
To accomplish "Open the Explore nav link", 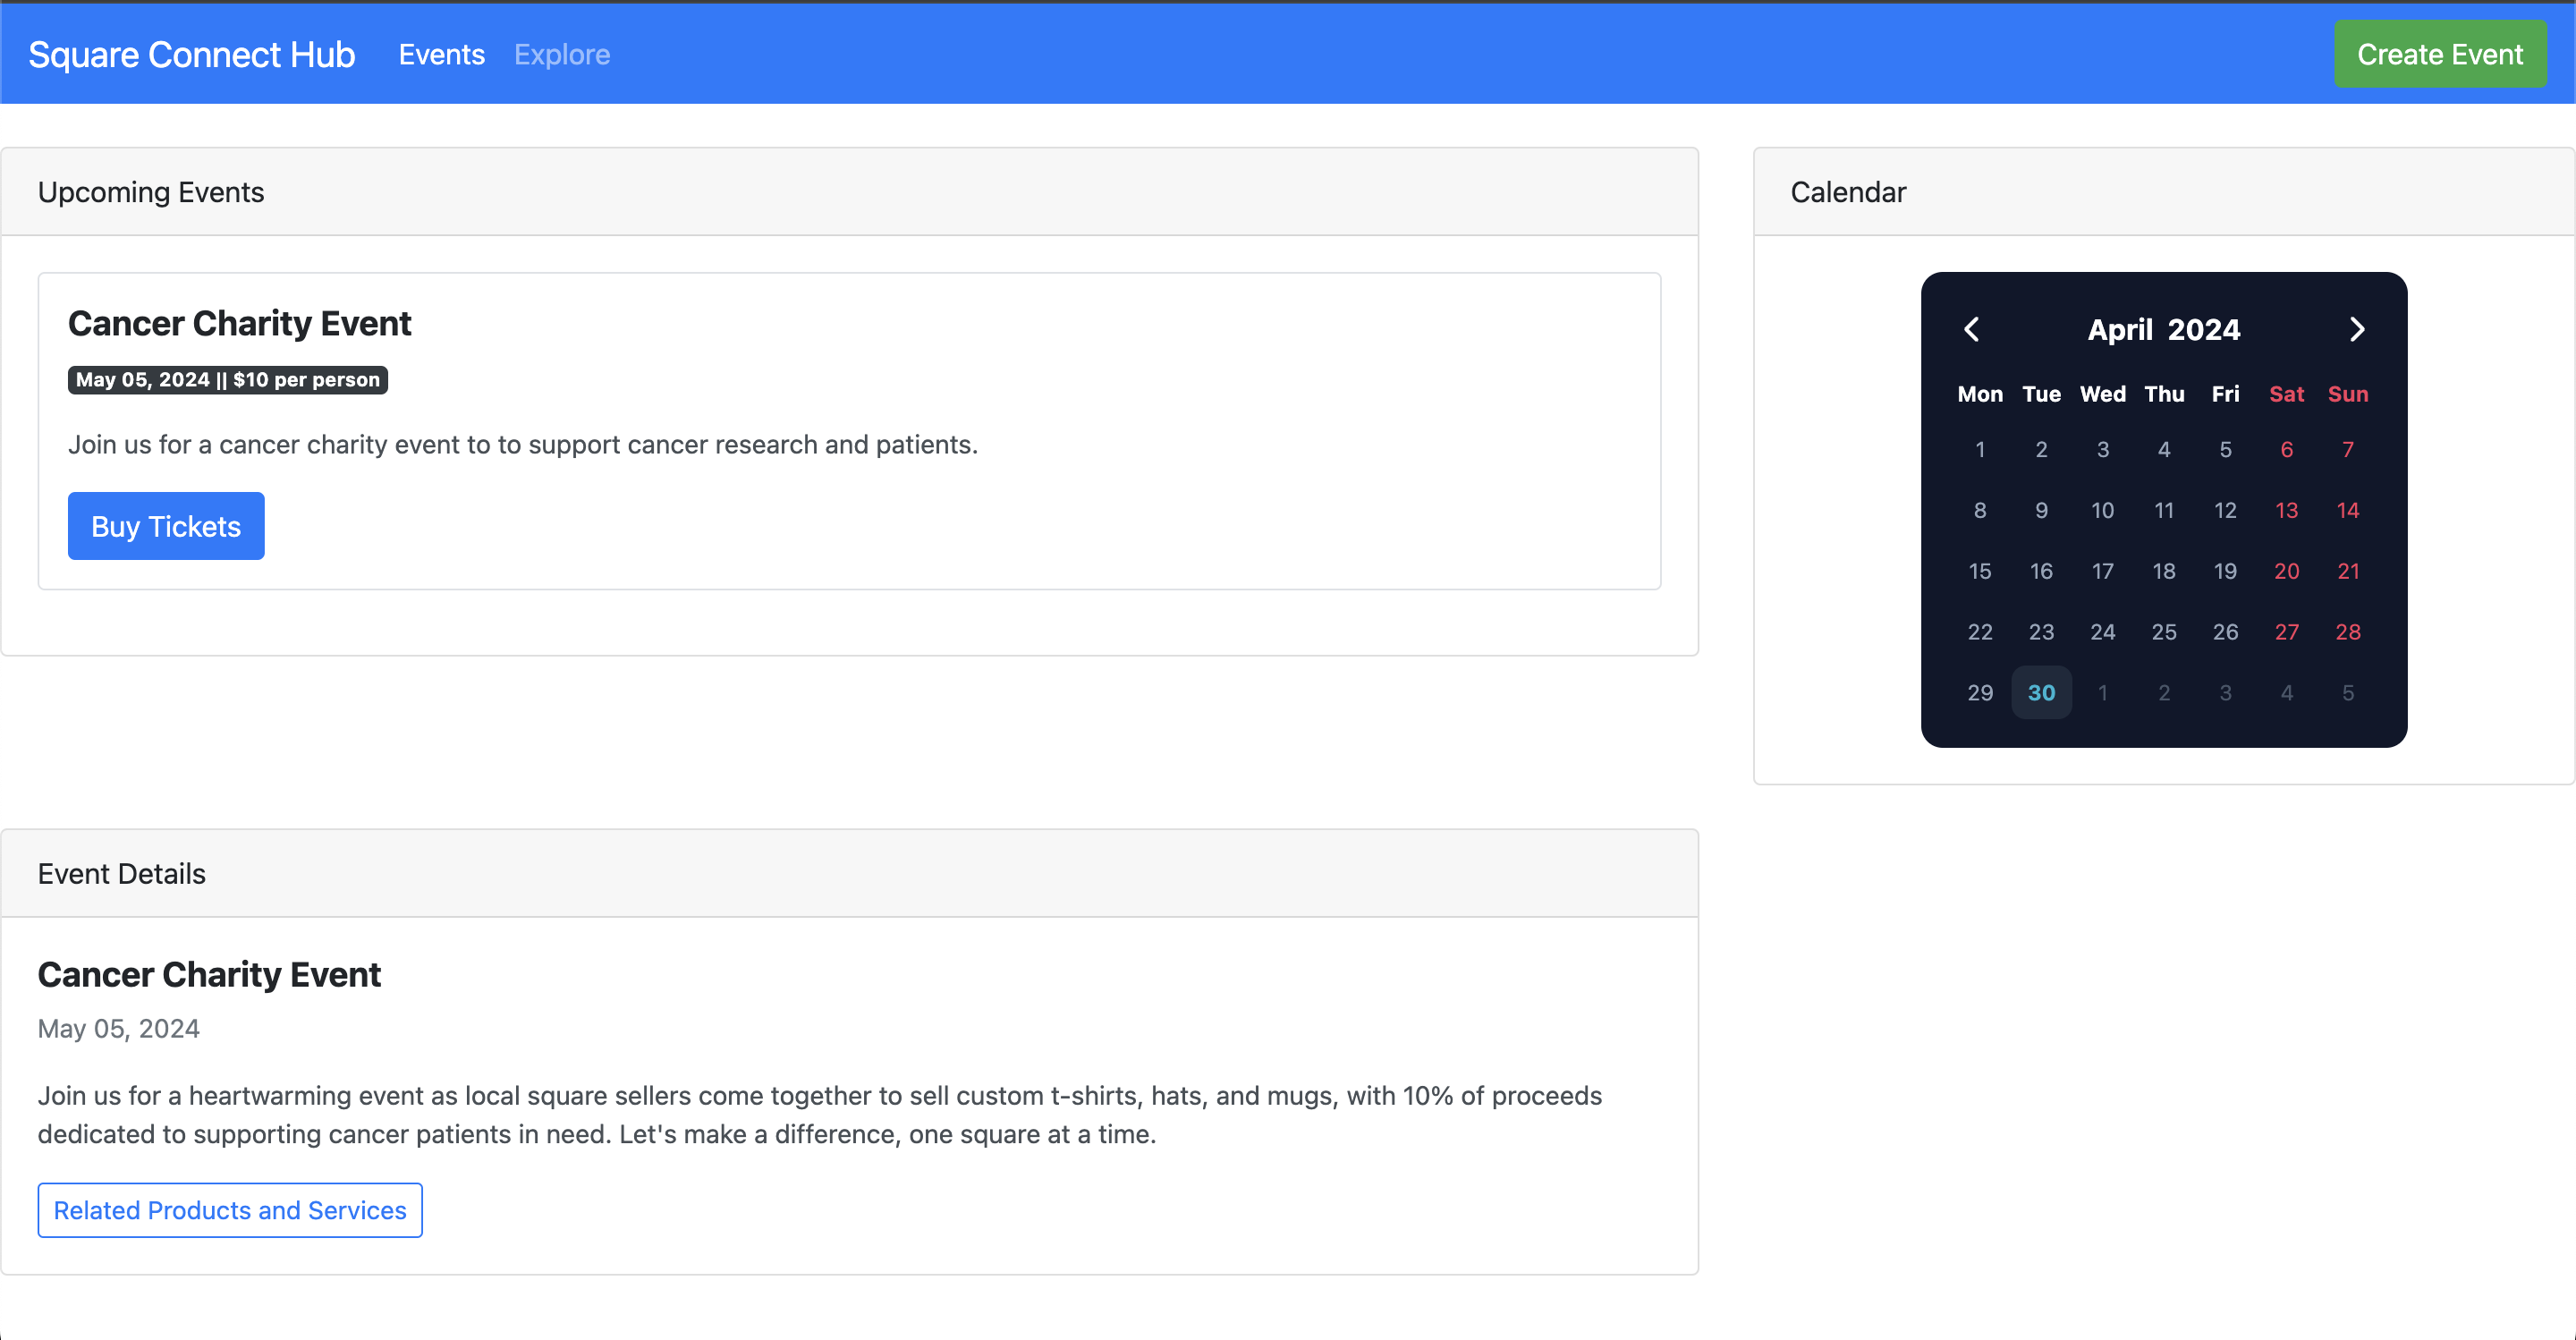I will pos(561,54).
